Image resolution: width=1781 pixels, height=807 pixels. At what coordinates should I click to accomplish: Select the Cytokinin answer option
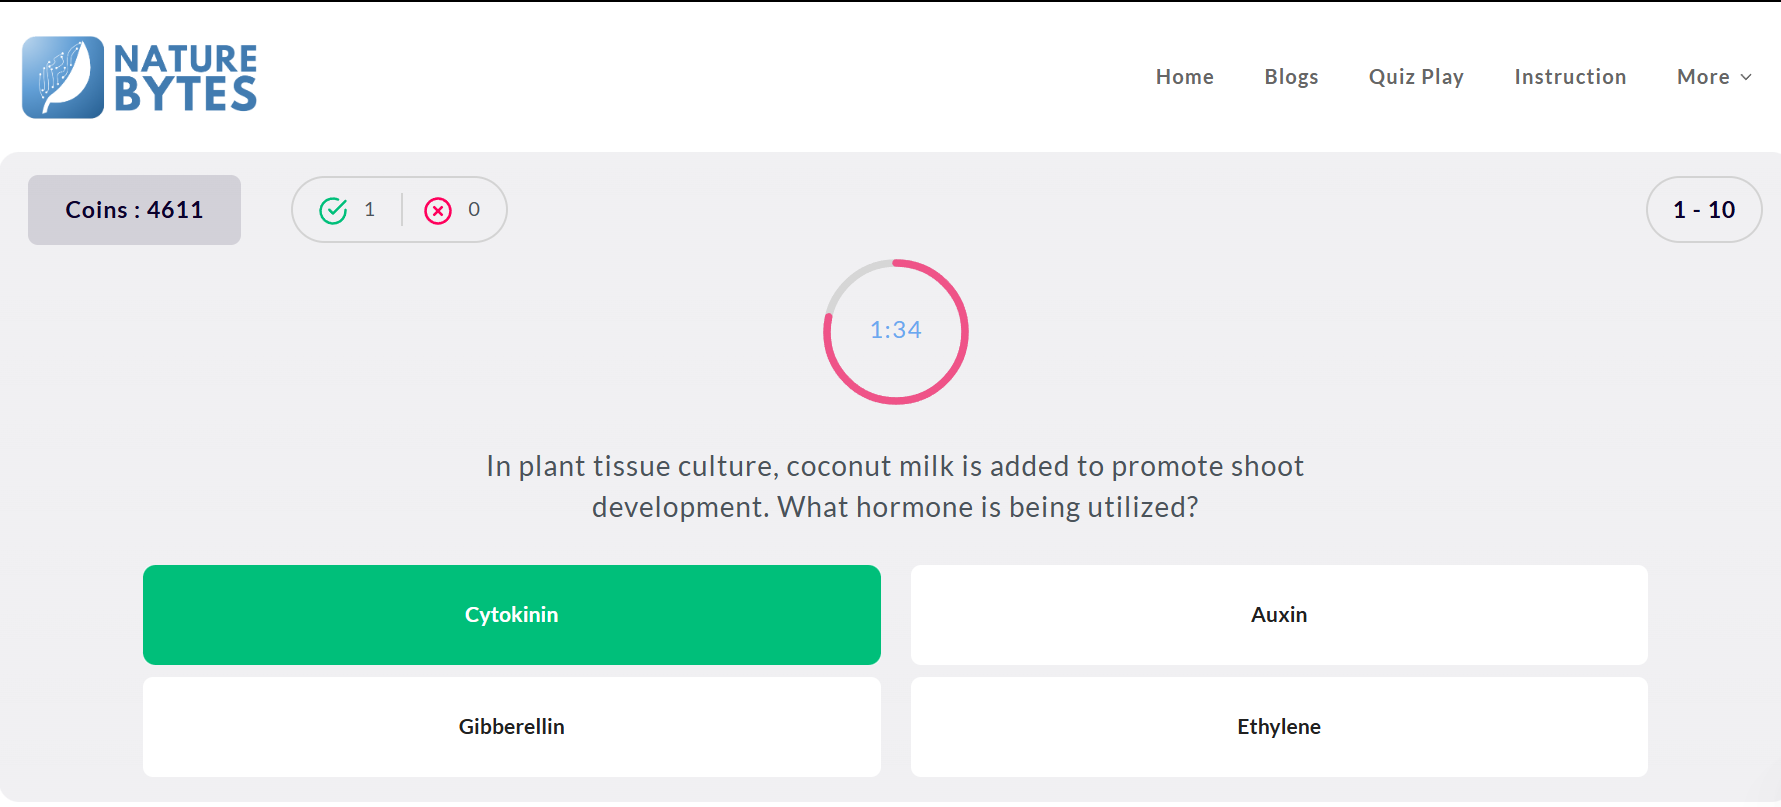512,615
